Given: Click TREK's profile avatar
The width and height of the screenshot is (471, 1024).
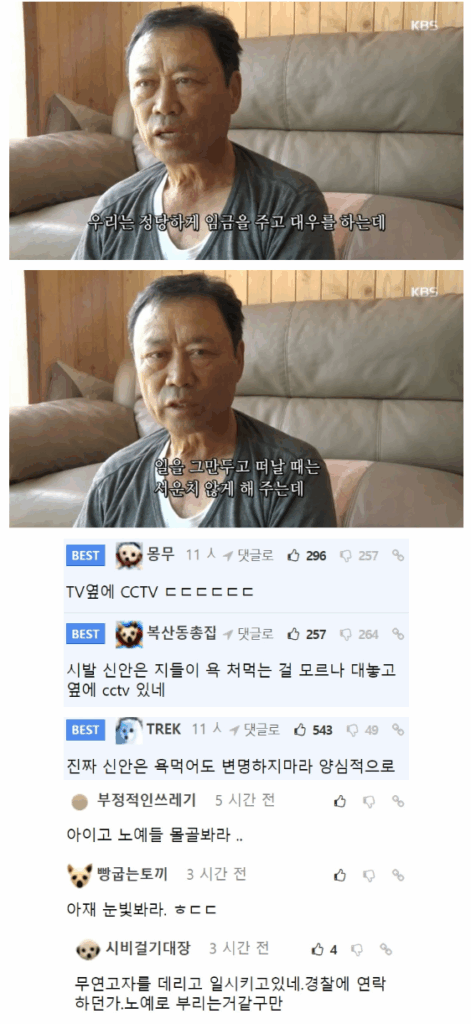Looking at the screenshot, I should 129,731.
